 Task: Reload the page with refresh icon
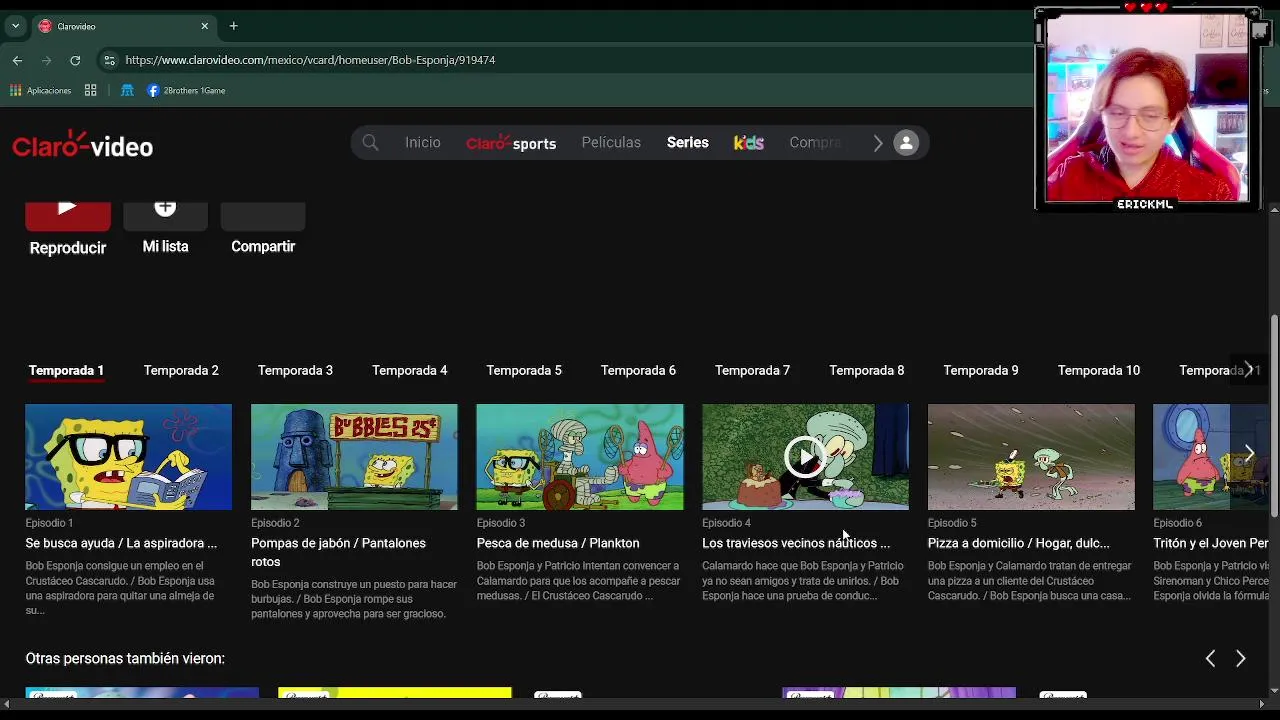[75, 60]
